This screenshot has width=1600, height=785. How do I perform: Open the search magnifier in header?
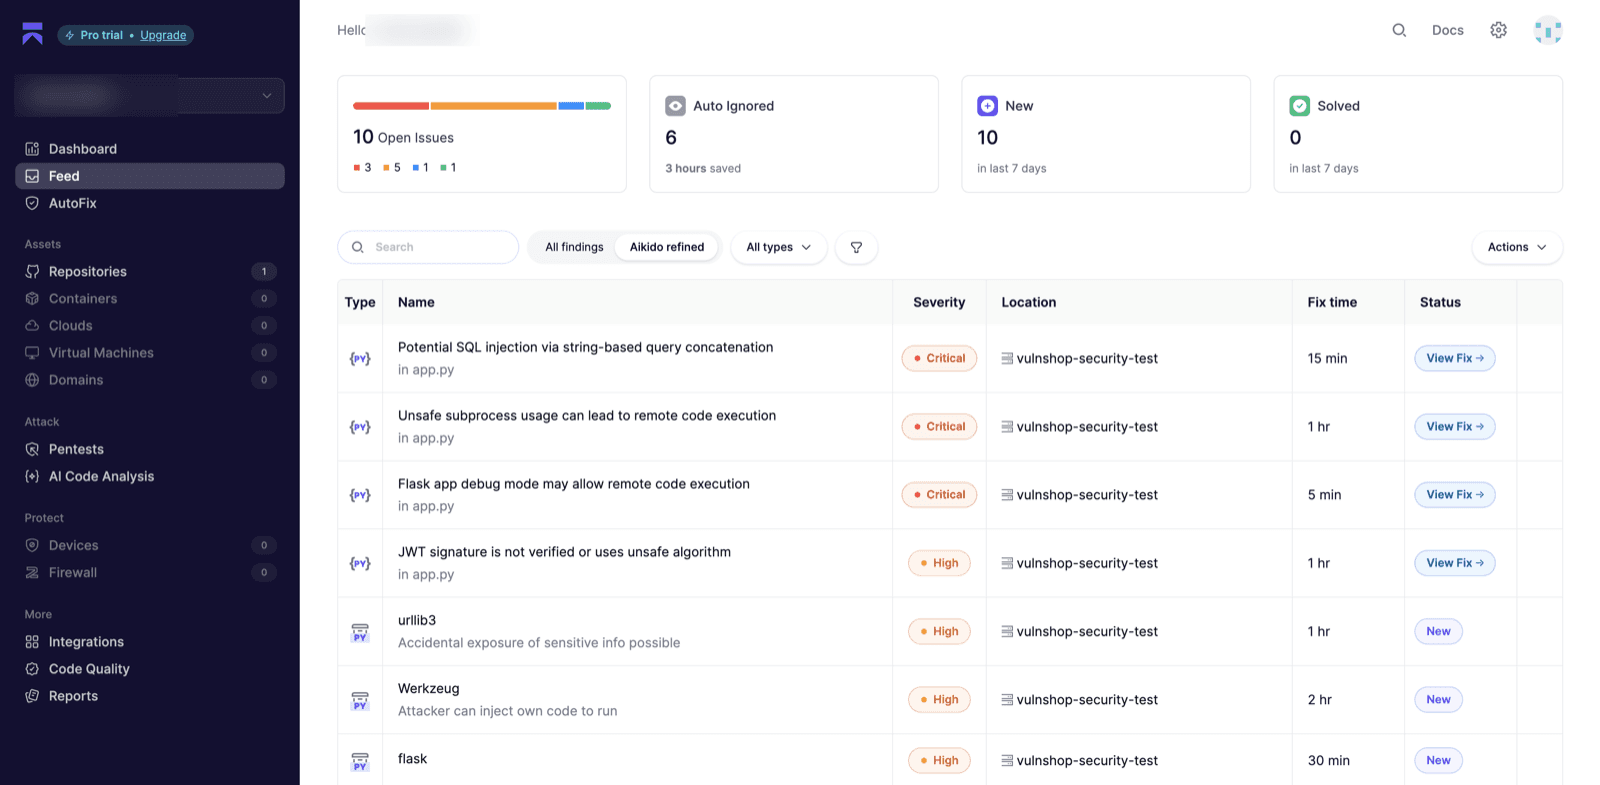click(x=1399, y=30)
